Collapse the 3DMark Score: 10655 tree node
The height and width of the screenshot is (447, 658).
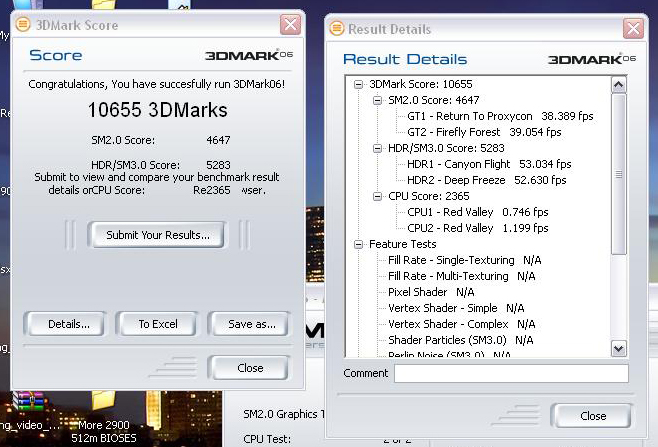tap(358, 84)
